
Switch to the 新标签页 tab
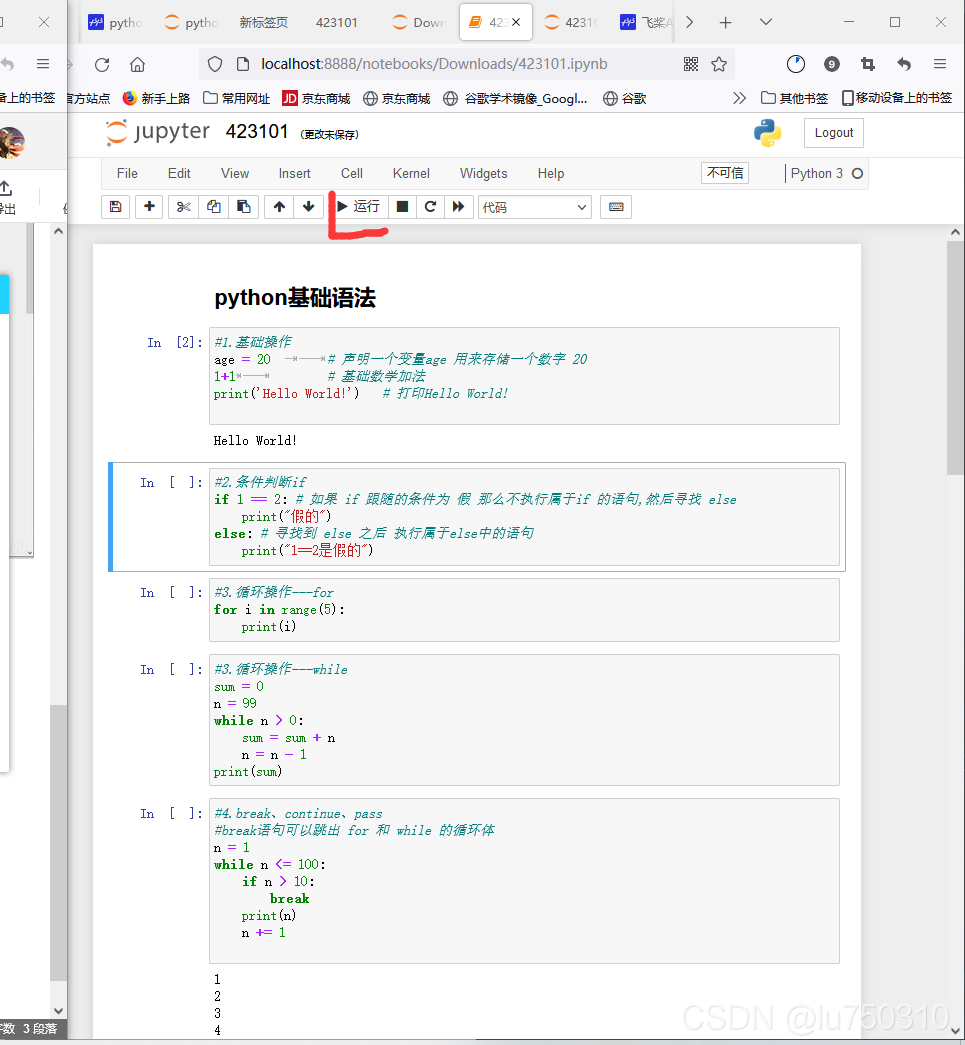[x=264, y=23]
